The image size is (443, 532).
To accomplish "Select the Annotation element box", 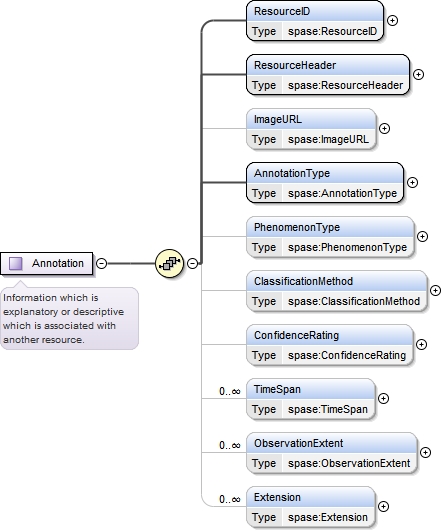I will pos(46,263).
